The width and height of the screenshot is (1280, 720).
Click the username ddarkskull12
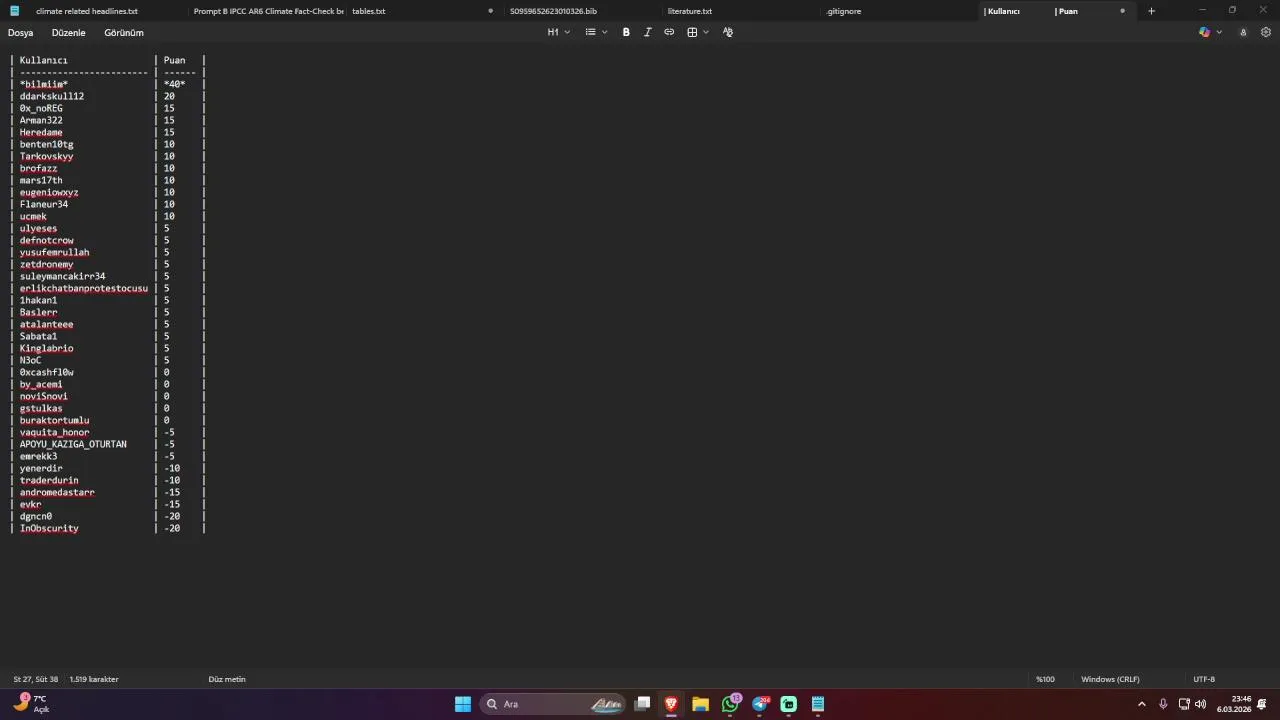coord(52,96)
